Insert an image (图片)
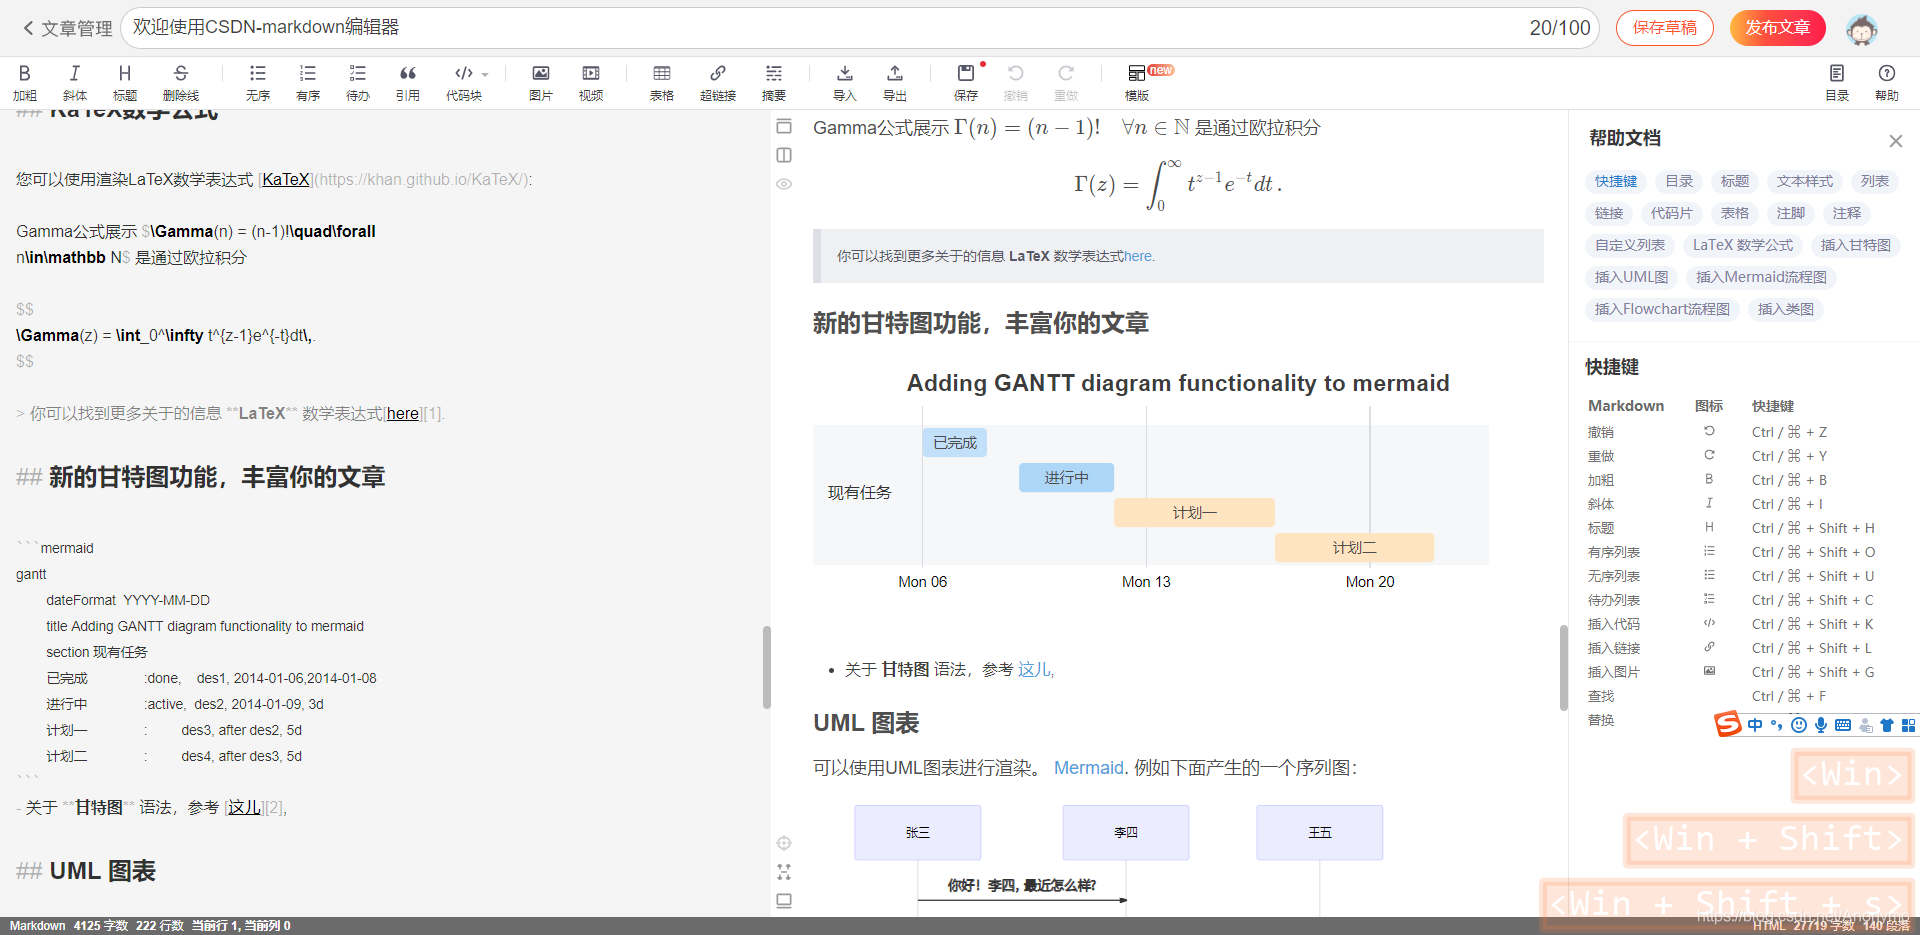The image size is (1920, 935). [541, 82]
